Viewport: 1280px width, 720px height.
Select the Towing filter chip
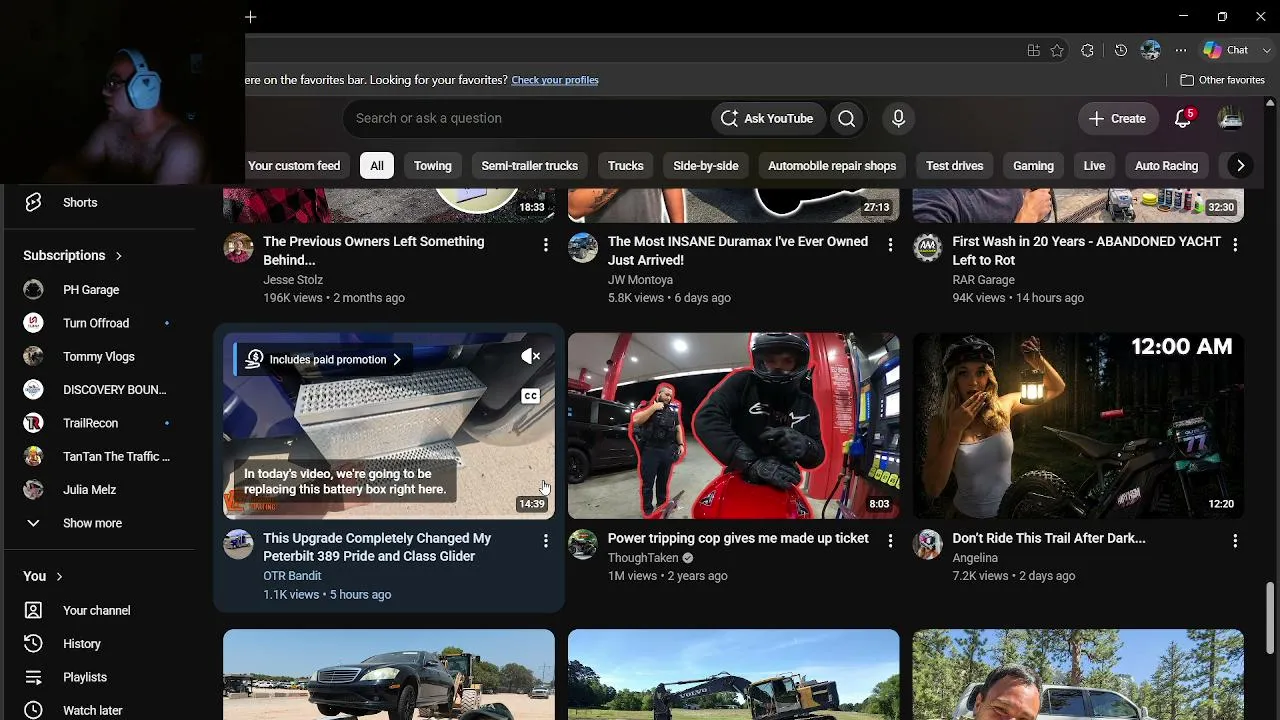[433, 166]
